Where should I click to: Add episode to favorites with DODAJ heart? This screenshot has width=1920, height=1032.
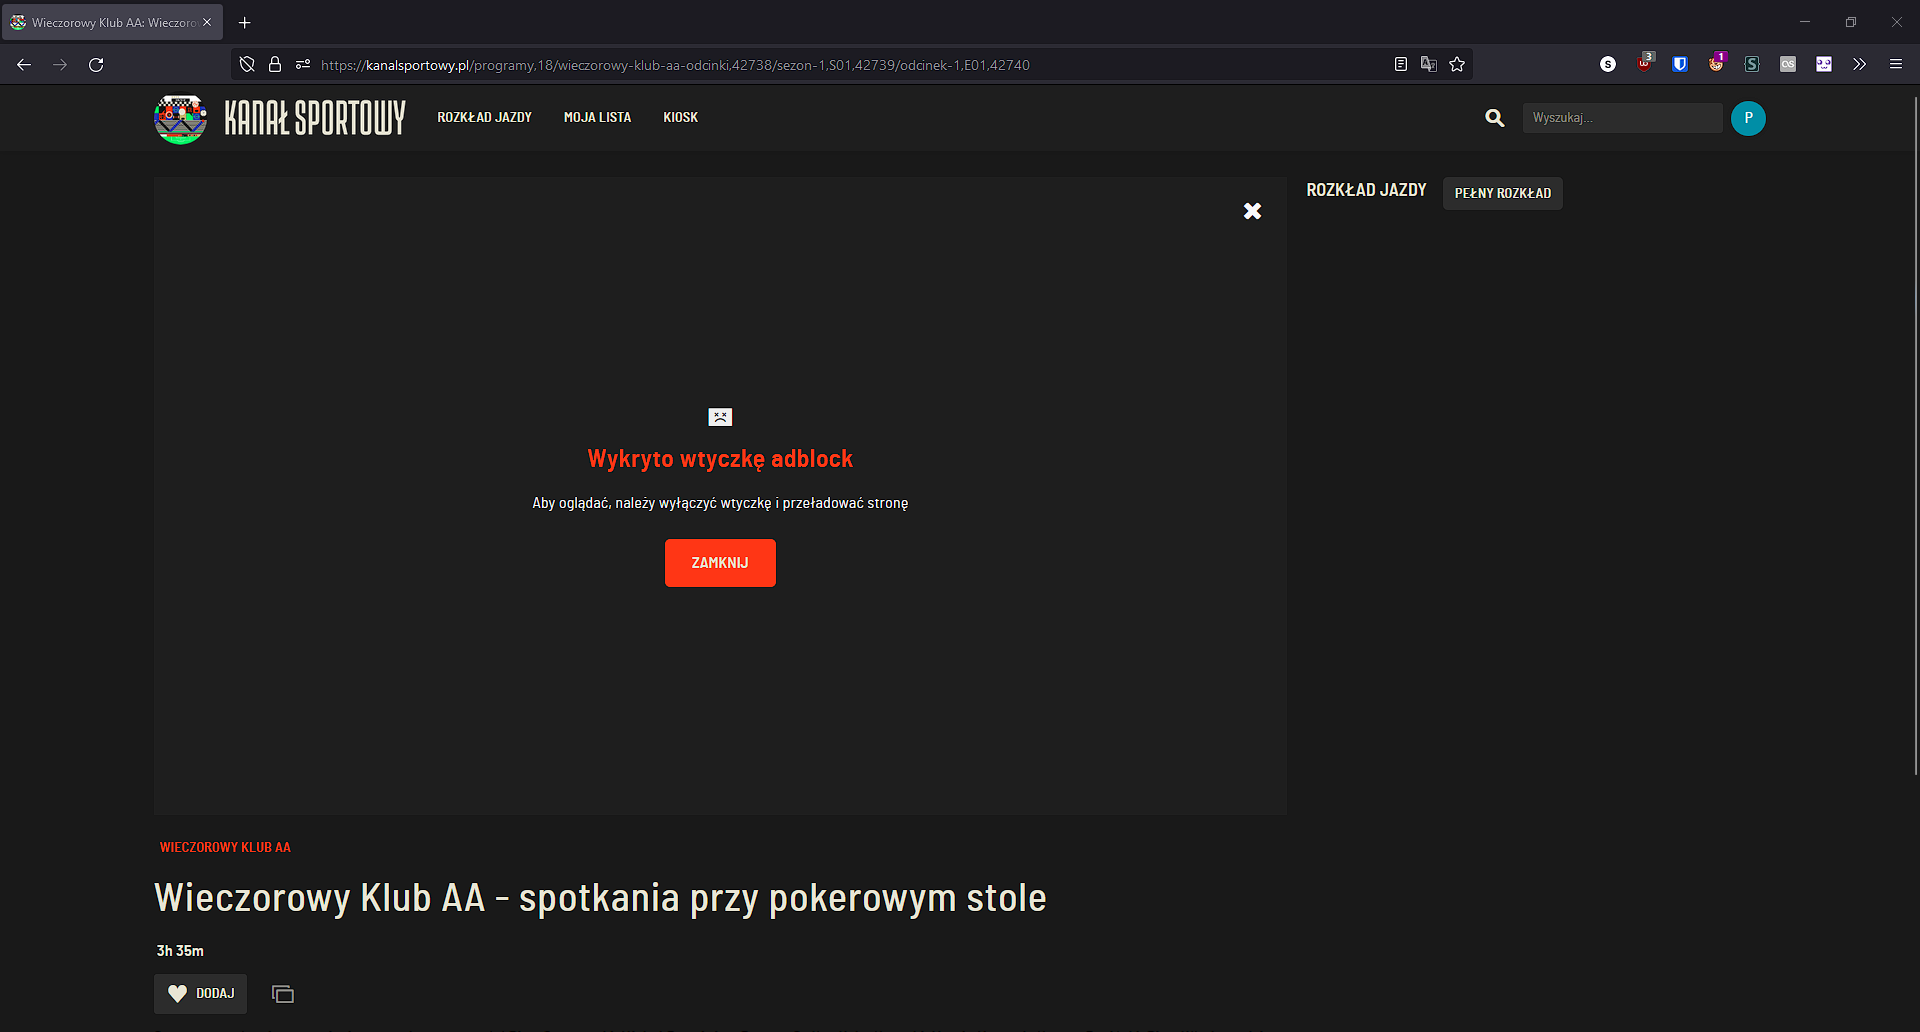200,993
